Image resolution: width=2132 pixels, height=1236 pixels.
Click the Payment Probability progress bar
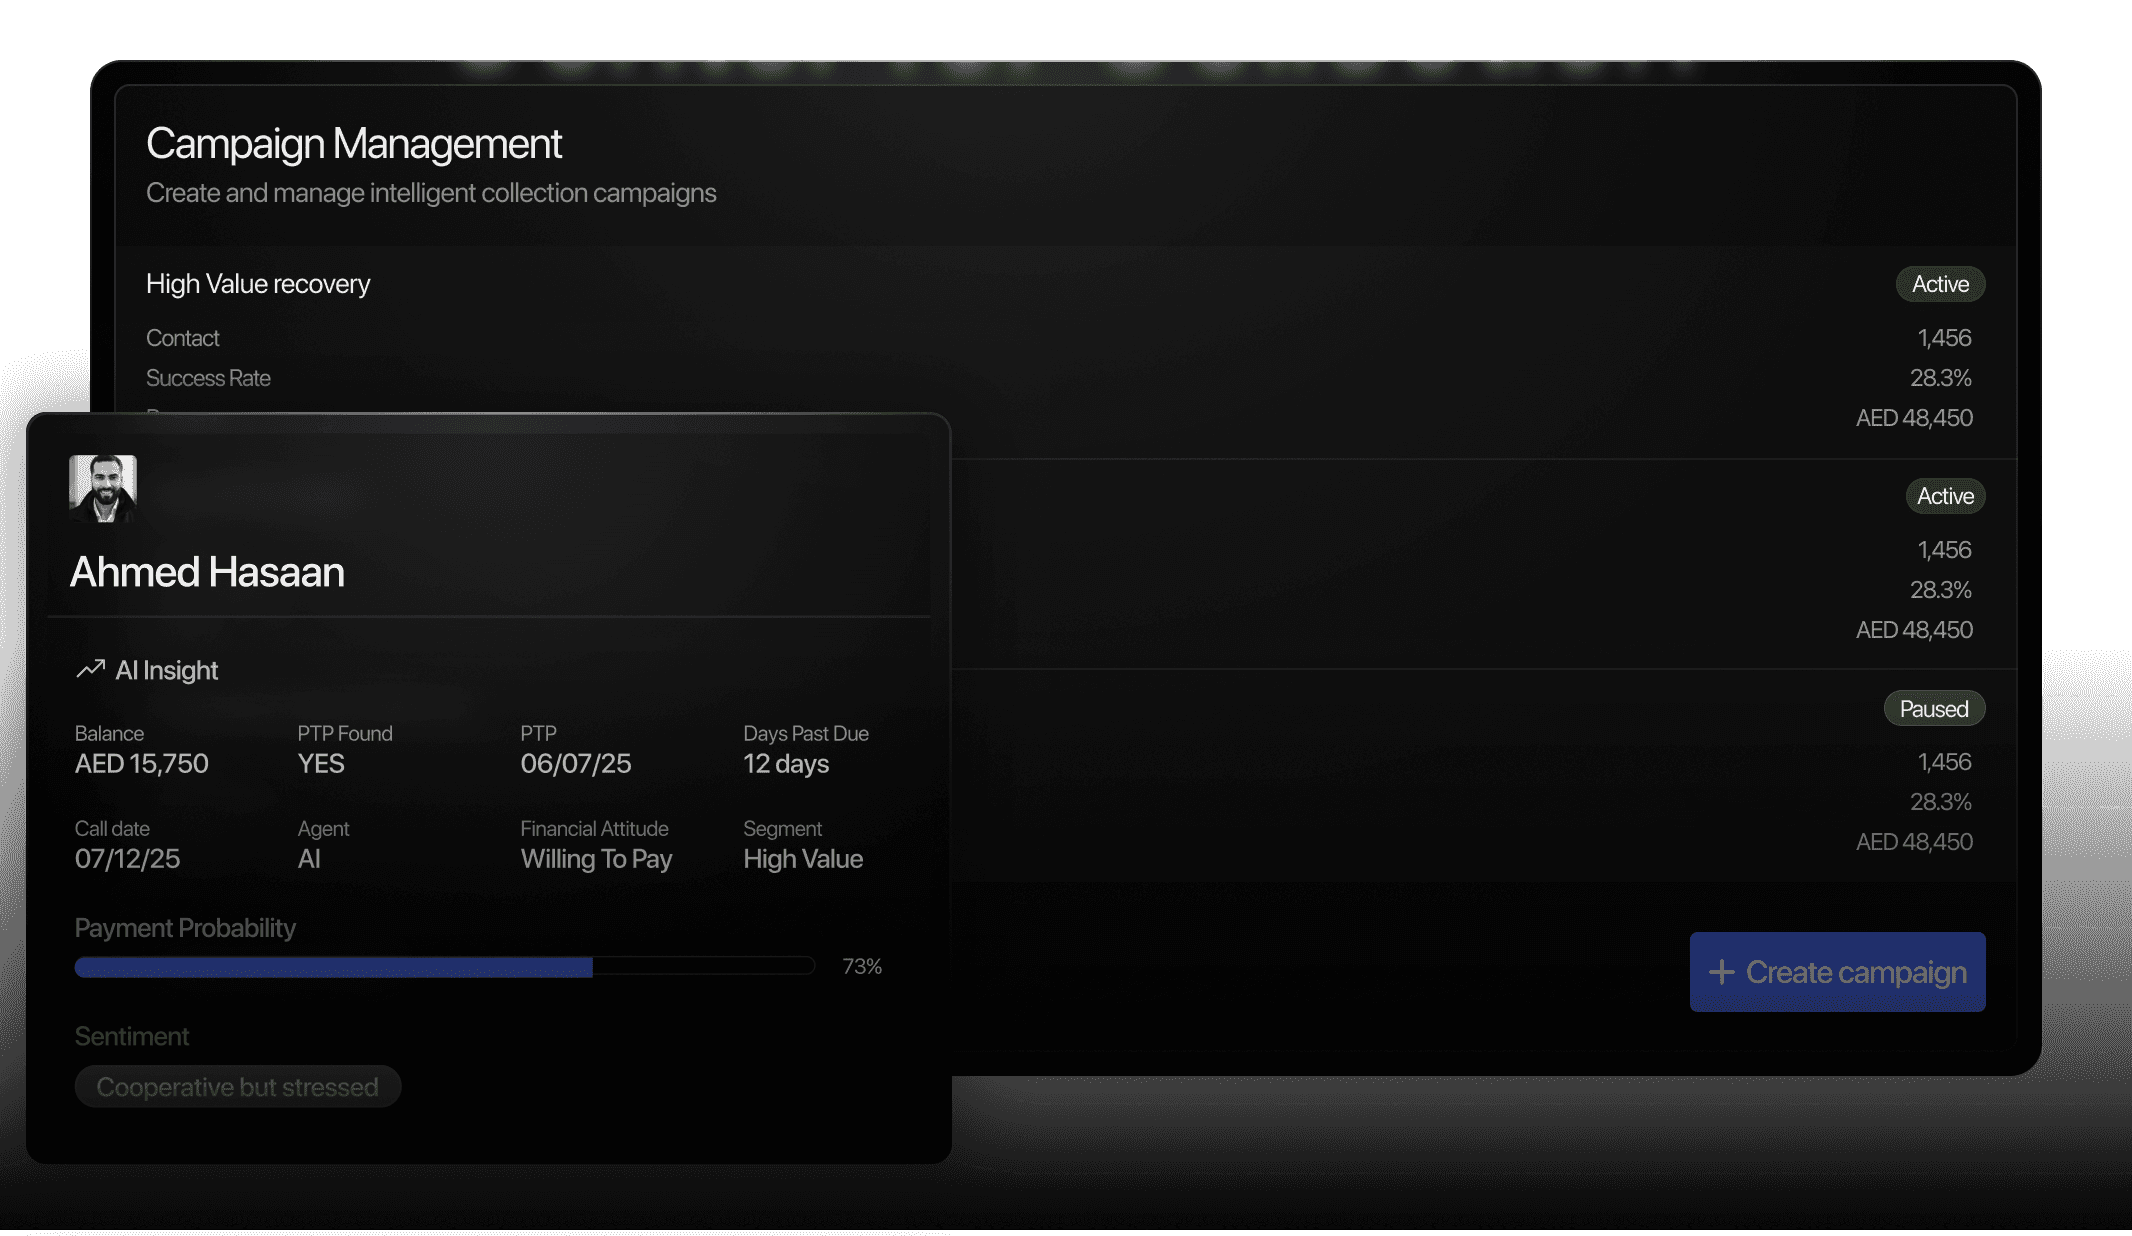(x=444, y=966)
